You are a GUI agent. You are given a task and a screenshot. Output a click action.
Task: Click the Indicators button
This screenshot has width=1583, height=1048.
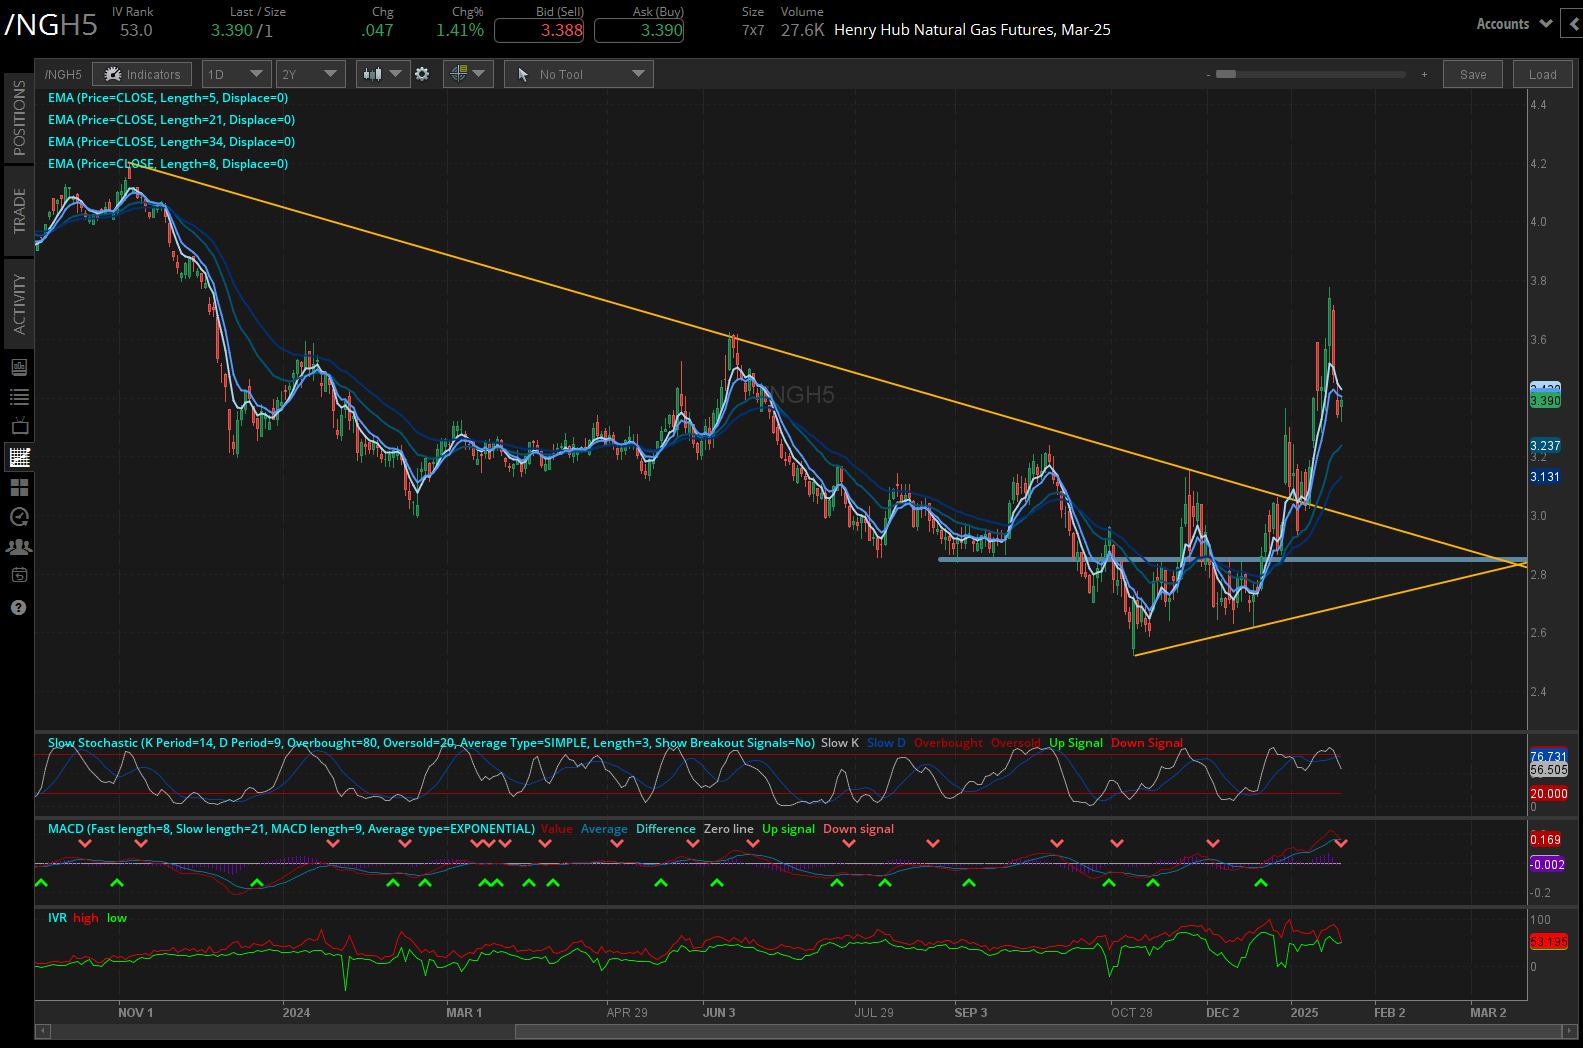pyautogui.click(x=142, y=74)
